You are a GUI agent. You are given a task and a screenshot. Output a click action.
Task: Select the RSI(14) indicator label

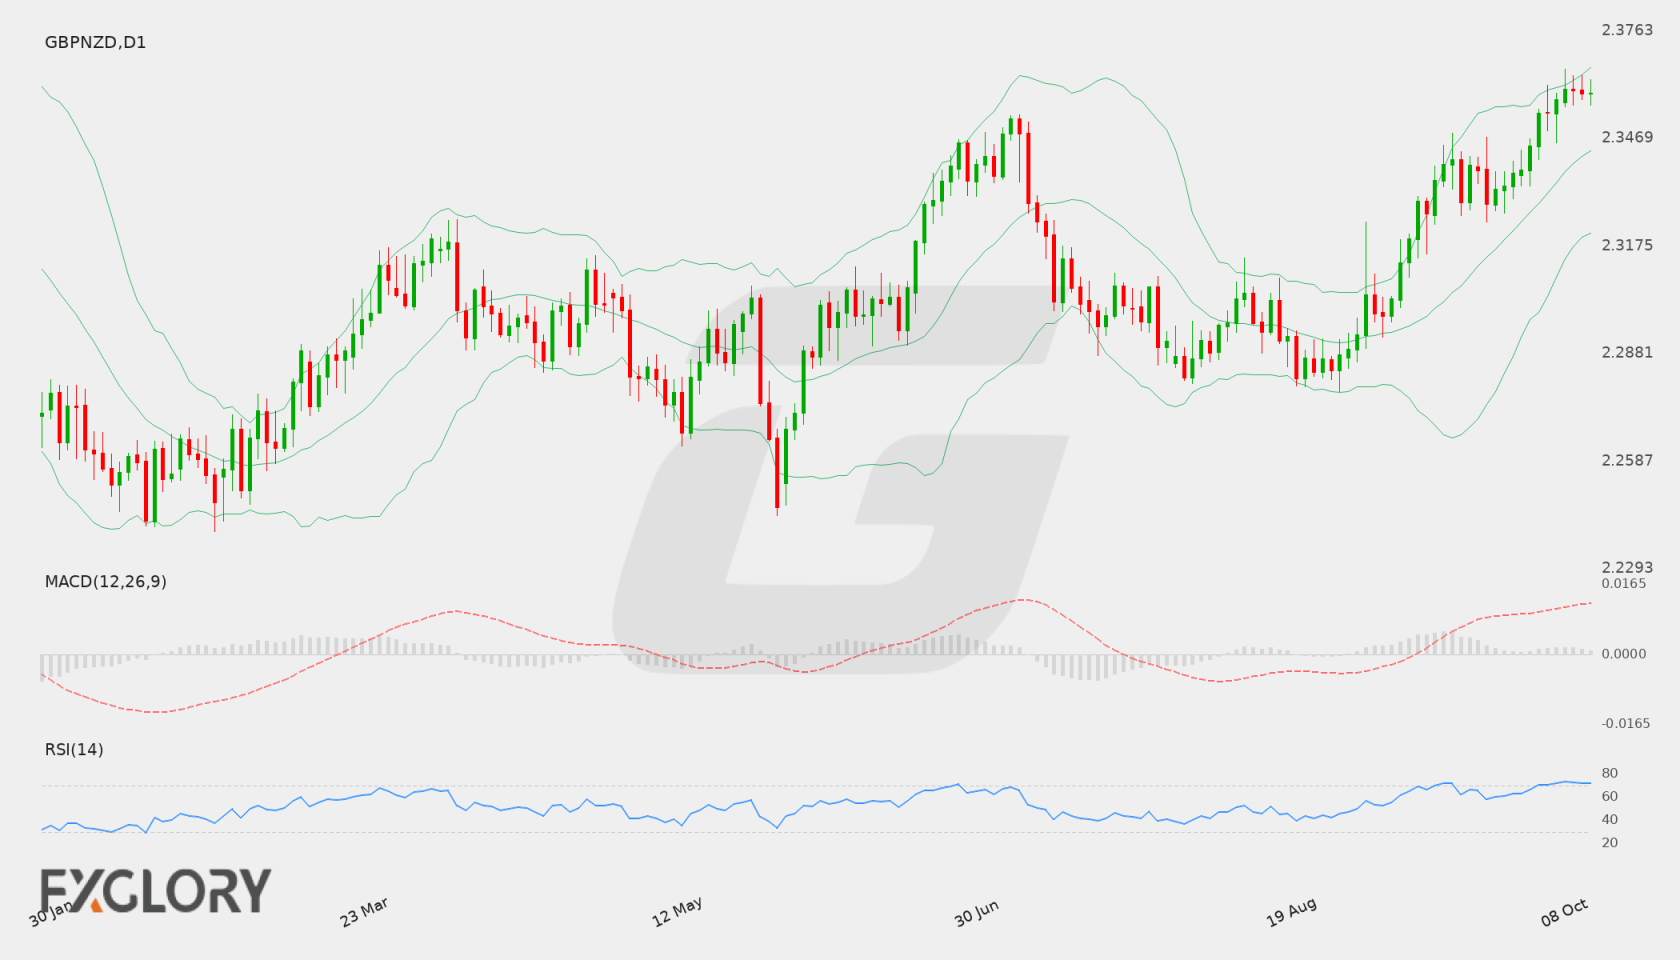coord(74,749)
